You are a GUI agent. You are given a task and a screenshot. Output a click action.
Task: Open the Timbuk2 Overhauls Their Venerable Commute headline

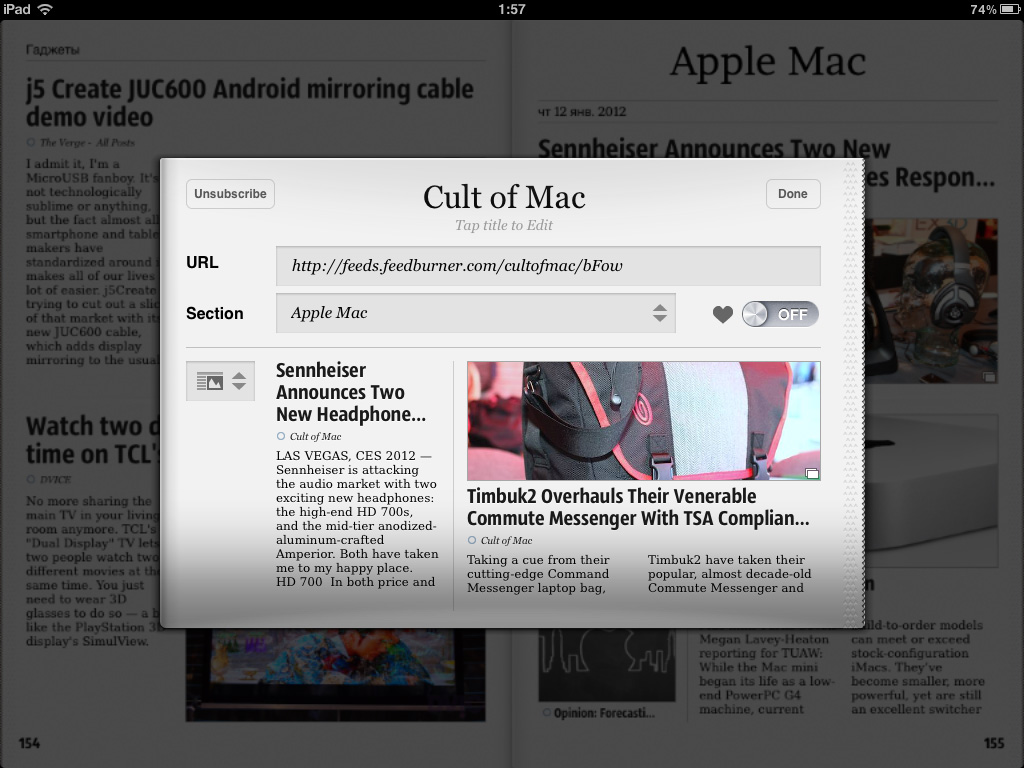point(638,507)
